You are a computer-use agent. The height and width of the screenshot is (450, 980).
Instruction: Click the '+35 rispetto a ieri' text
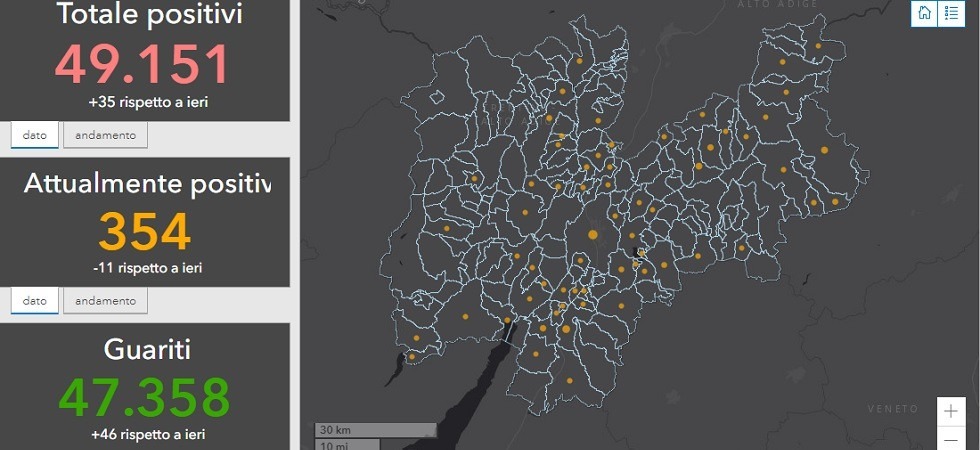point(148,102)
